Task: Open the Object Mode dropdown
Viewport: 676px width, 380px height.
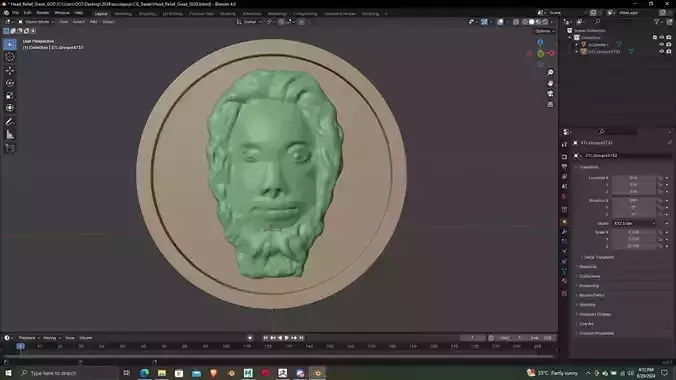Action: [x=35, y=22]
